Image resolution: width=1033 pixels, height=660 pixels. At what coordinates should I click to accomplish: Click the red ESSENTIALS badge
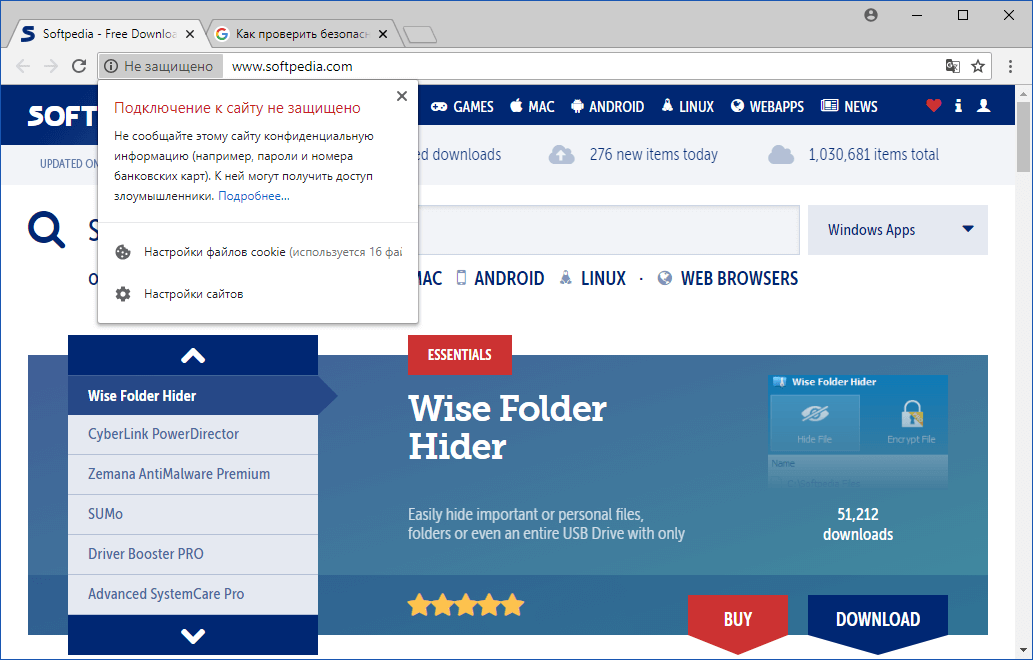460,354
